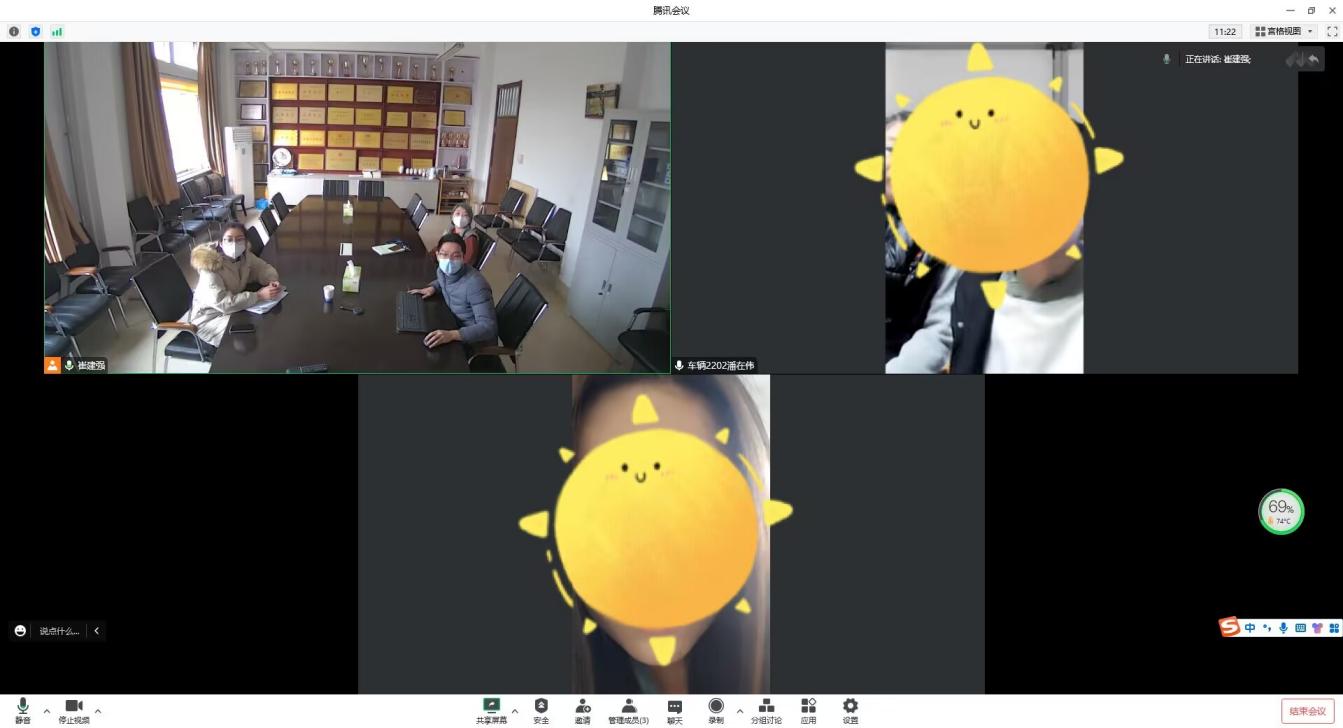Mute microphone with 静音 button
The height and width of the screenshot is (728, 1343).
click(x=23, y=710)
